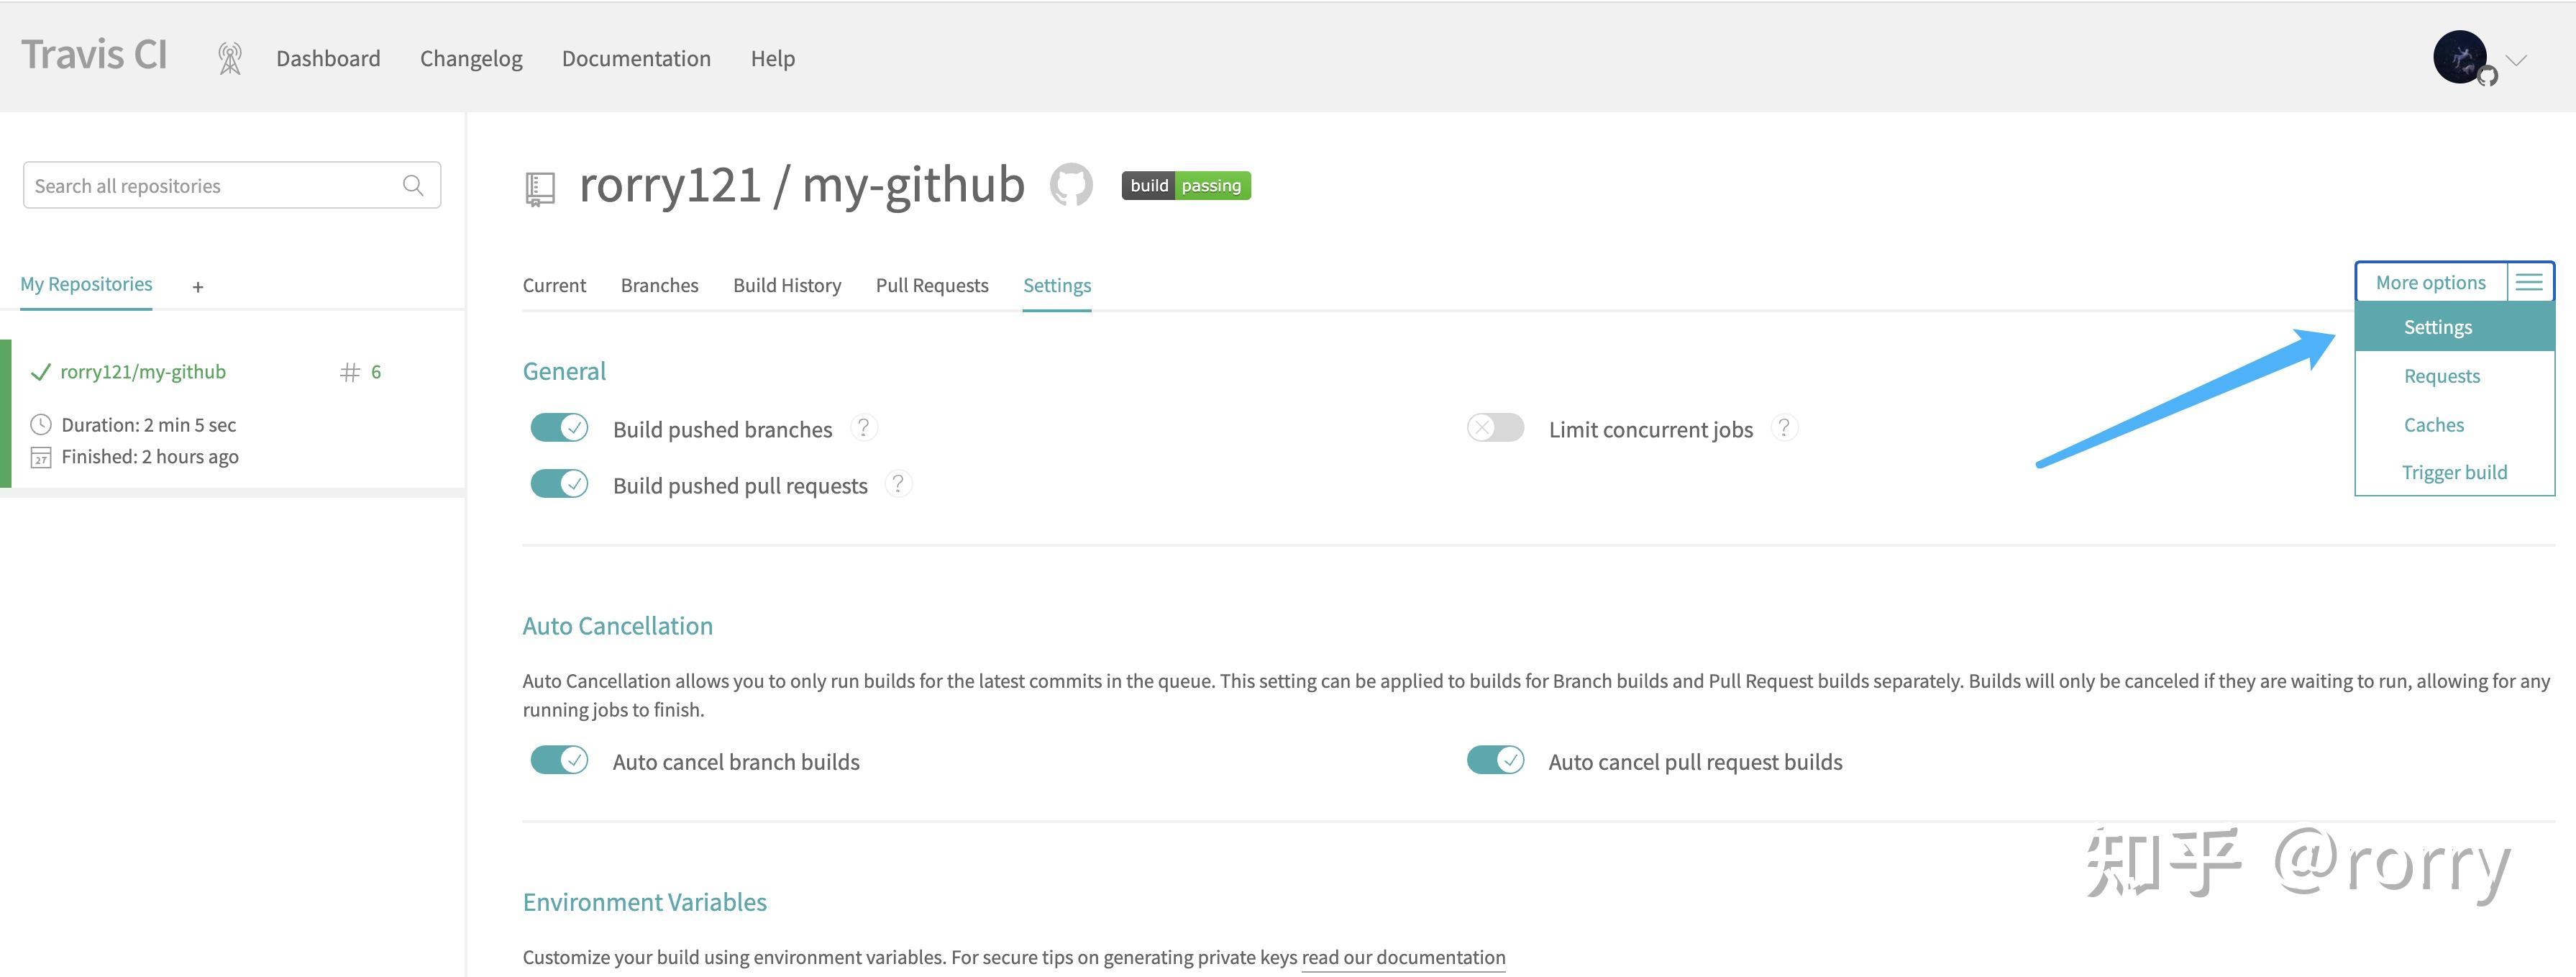Click Finished: 2 hours ago text
Viewport: 2576px width, 977px height.
tap(150, 457)
